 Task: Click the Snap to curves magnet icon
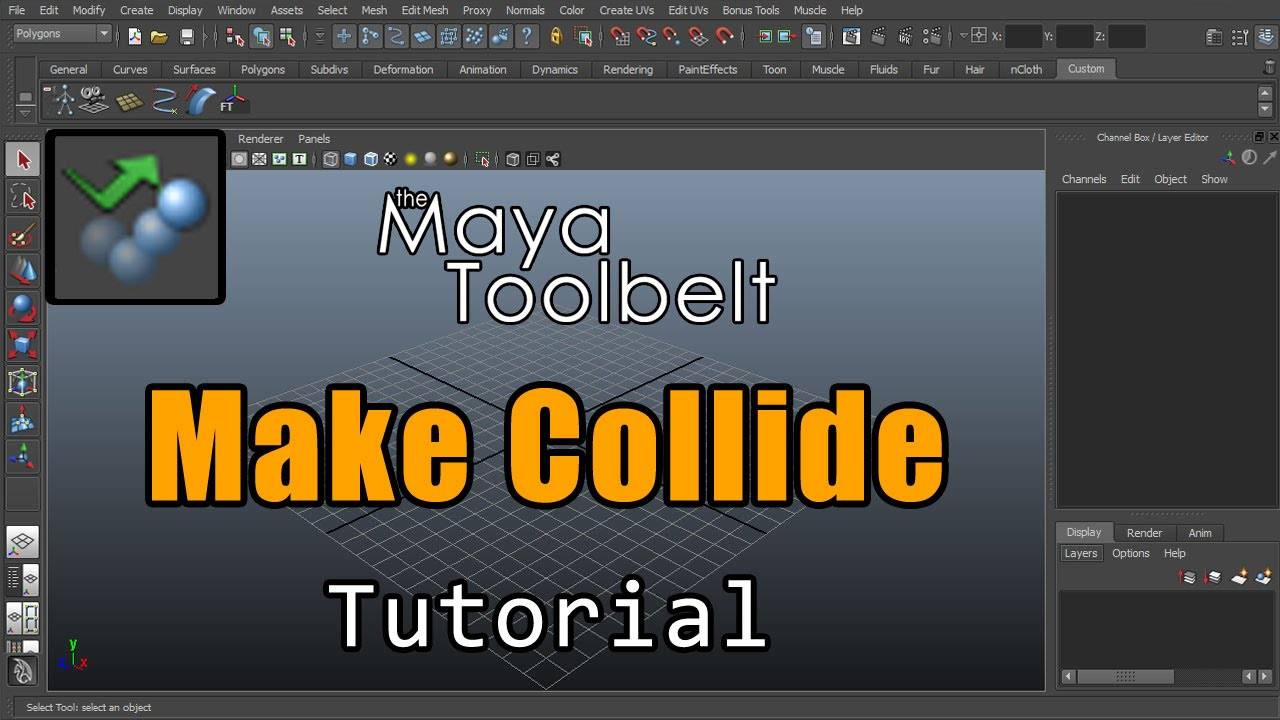click(646, 36)
